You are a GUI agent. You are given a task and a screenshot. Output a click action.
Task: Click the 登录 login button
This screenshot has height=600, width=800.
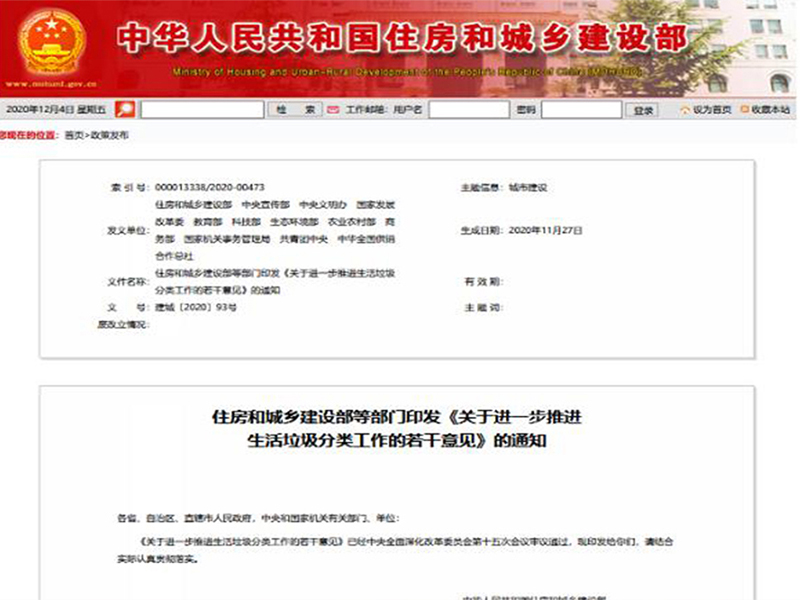coord(642,110)
